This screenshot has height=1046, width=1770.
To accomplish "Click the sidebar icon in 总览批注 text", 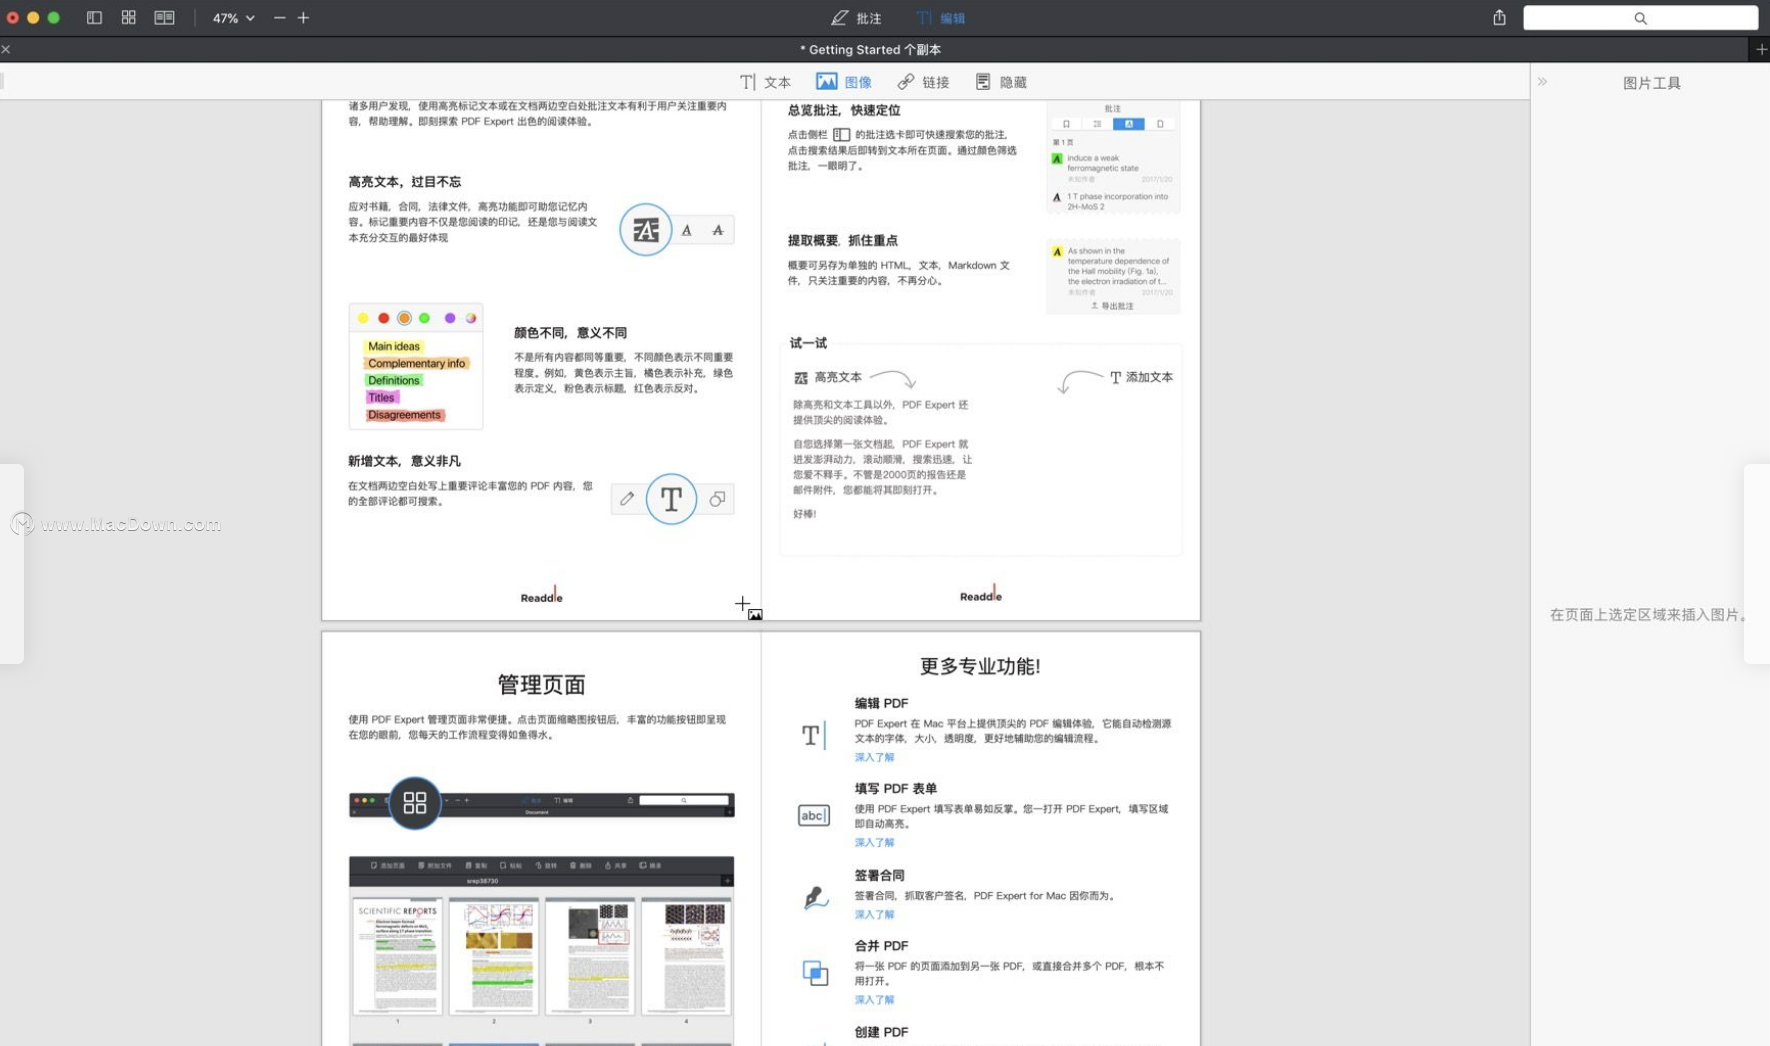I will 841,134.
